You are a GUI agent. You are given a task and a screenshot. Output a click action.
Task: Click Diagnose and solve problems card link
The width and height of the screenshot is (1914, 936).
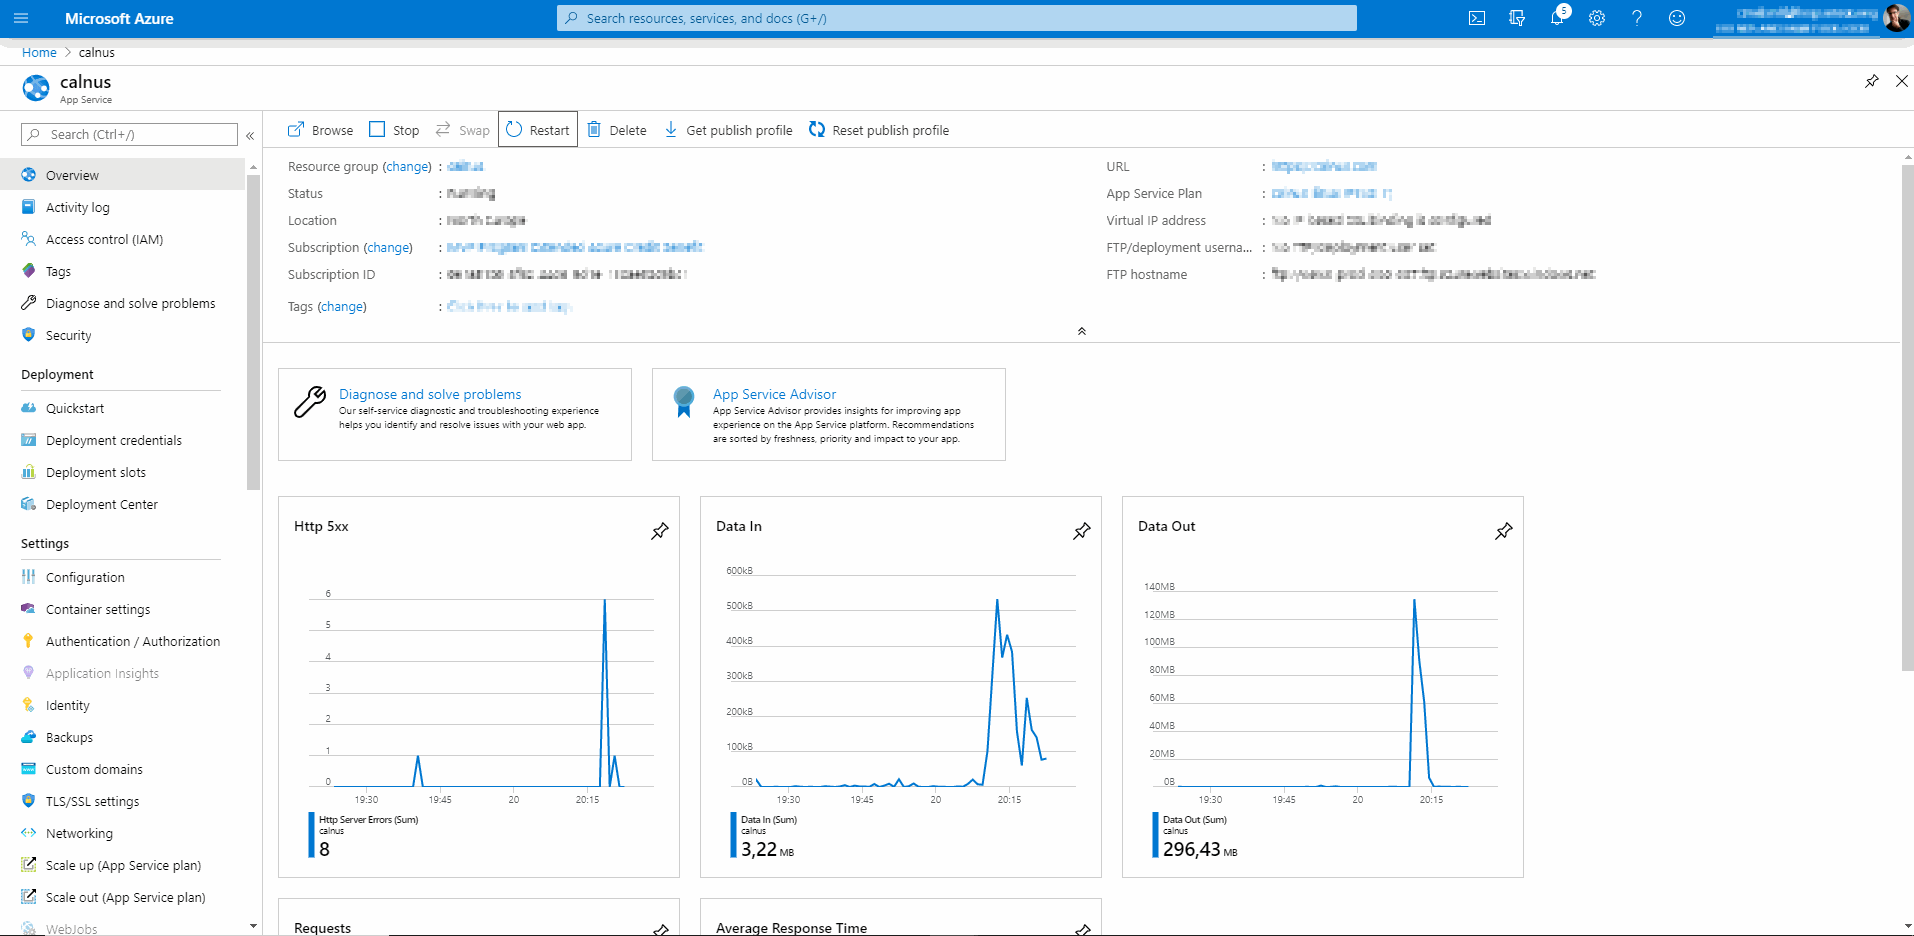[x=430, y=394]
